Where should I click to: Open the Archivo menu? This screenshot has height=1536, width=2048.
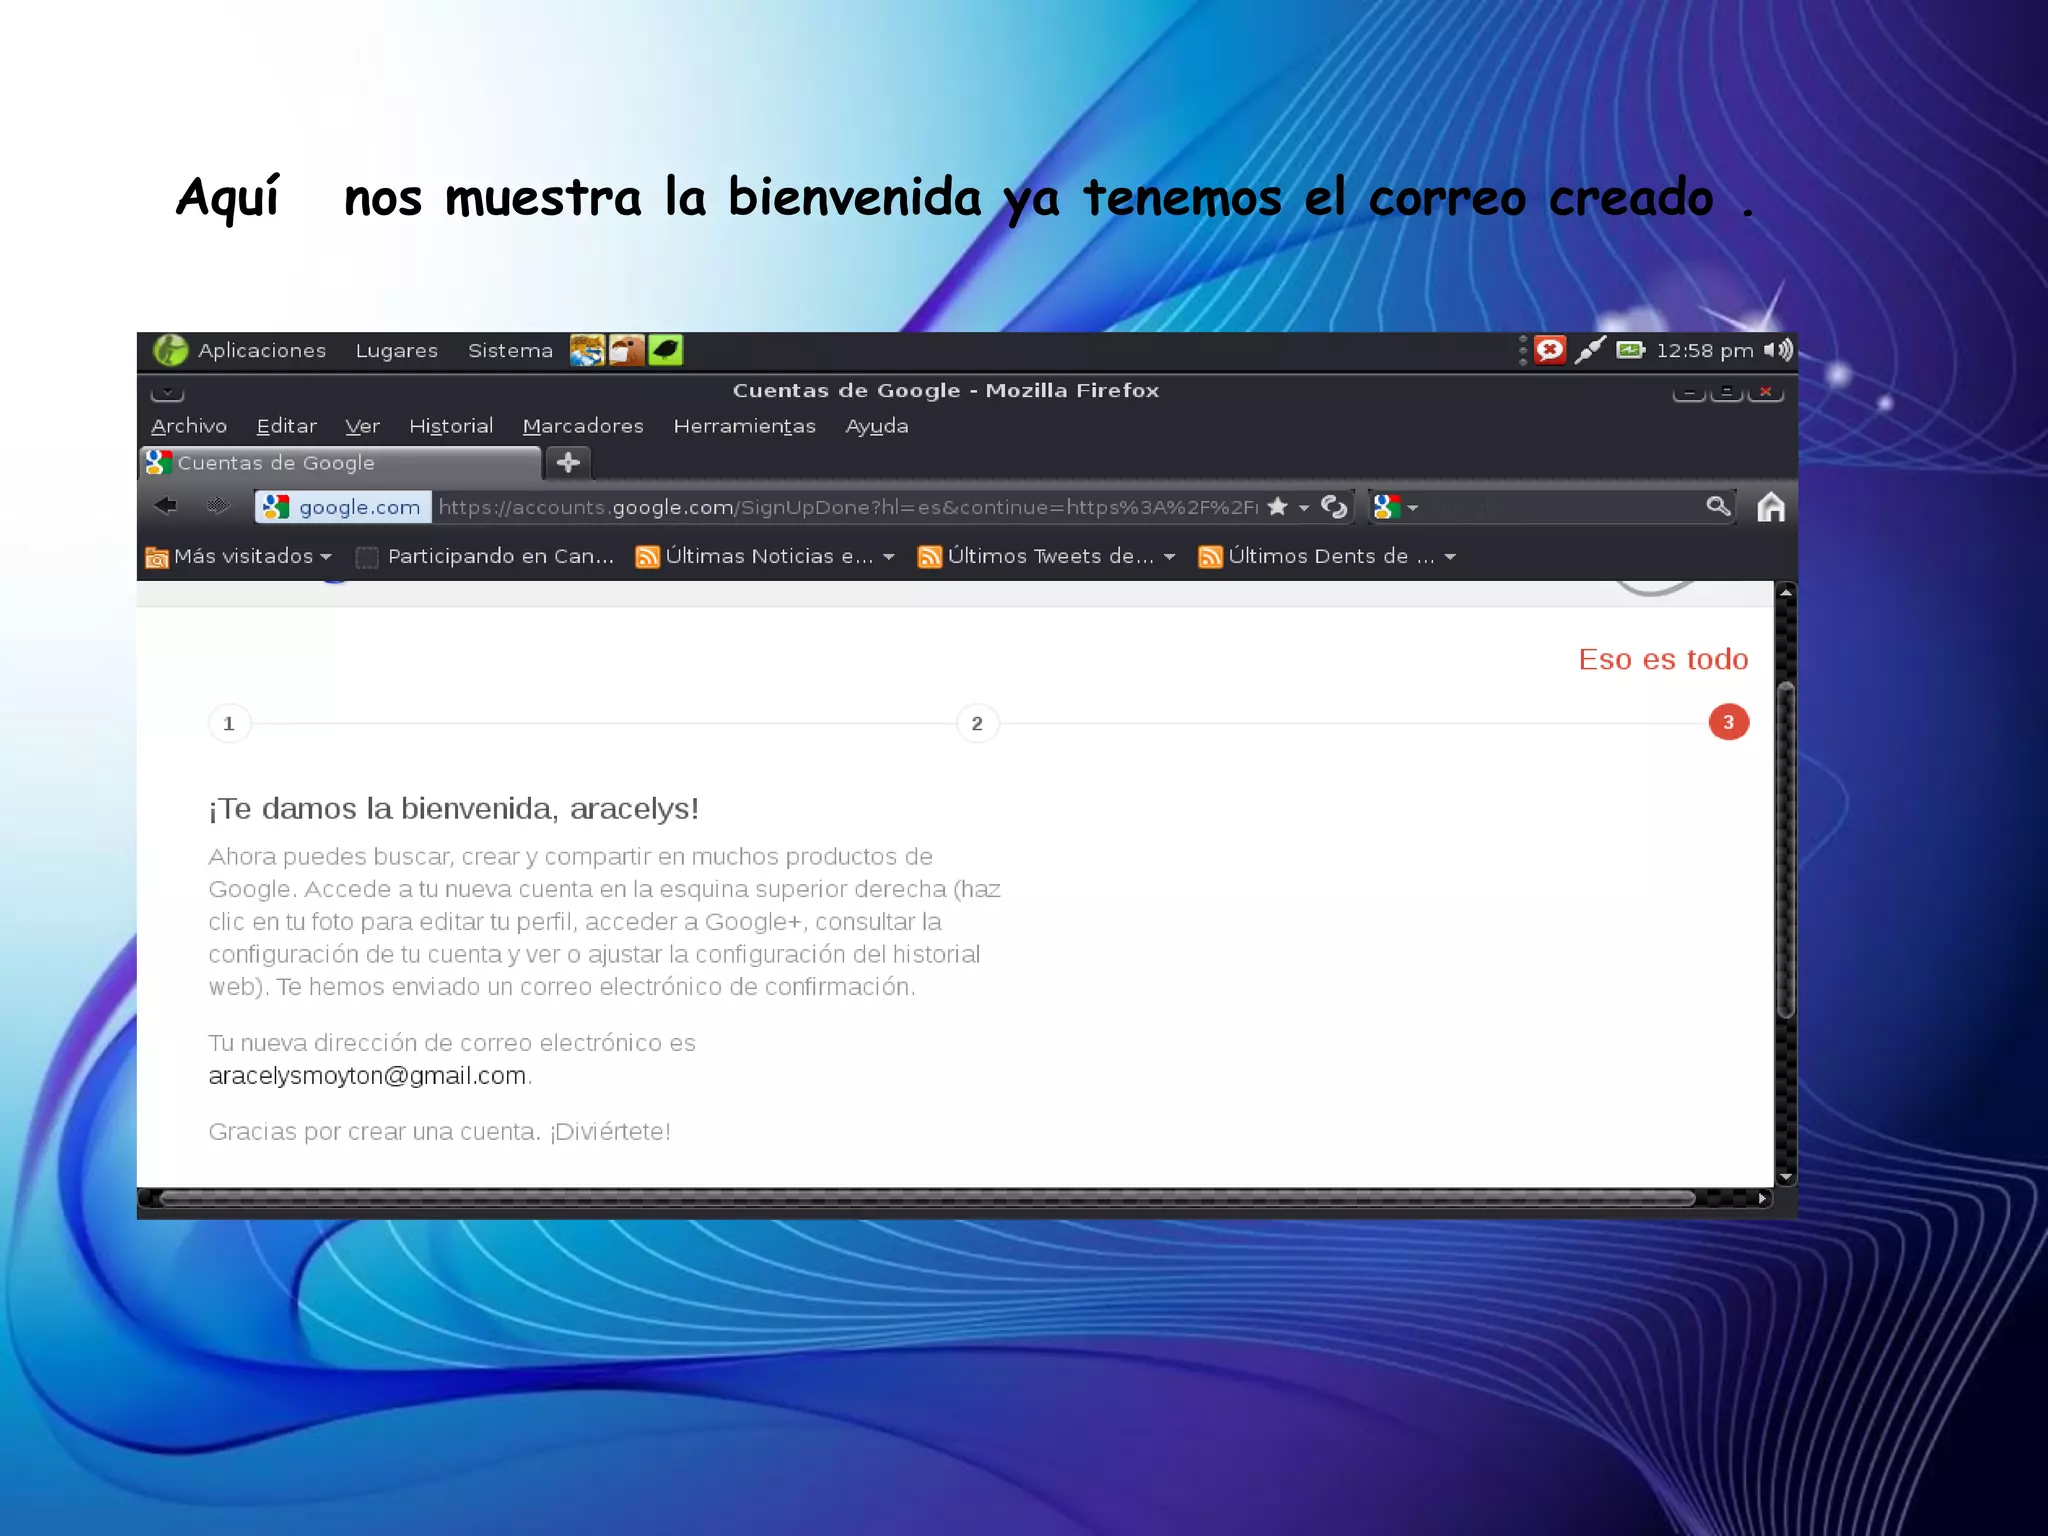click(x=189, y=426)
